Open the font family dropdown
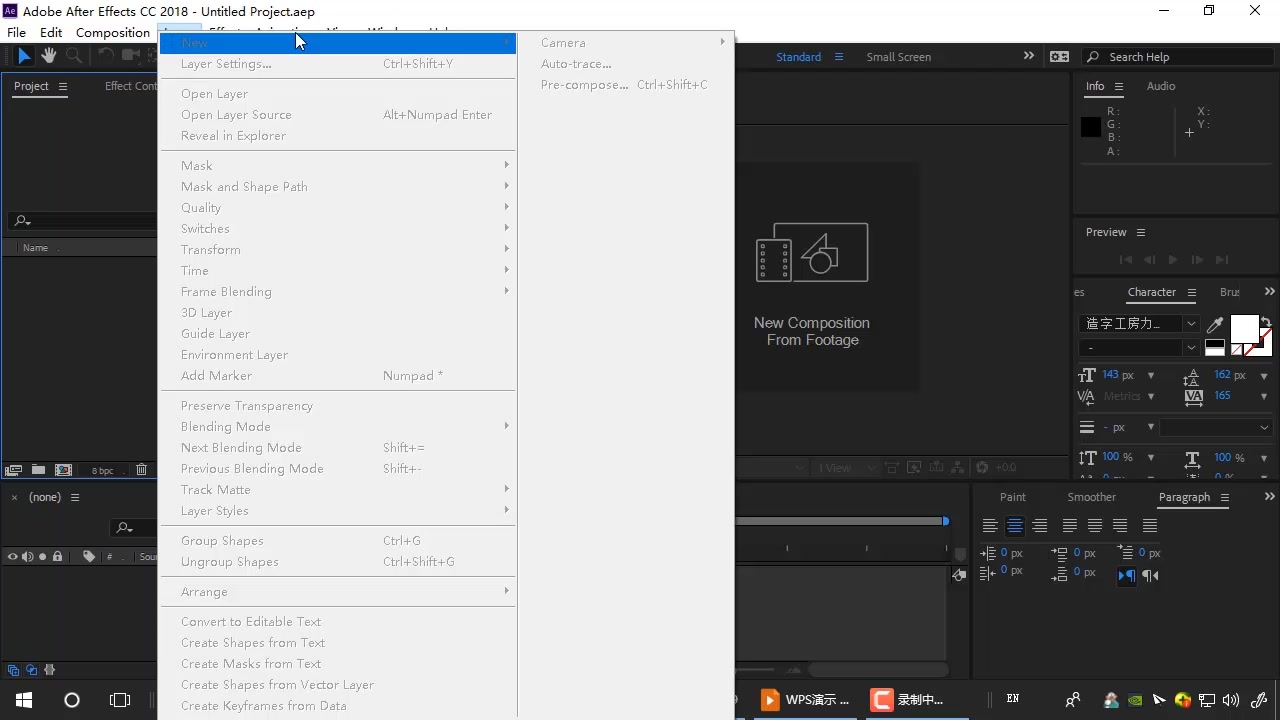The image size is (1280, 720). pos(1191,324)
